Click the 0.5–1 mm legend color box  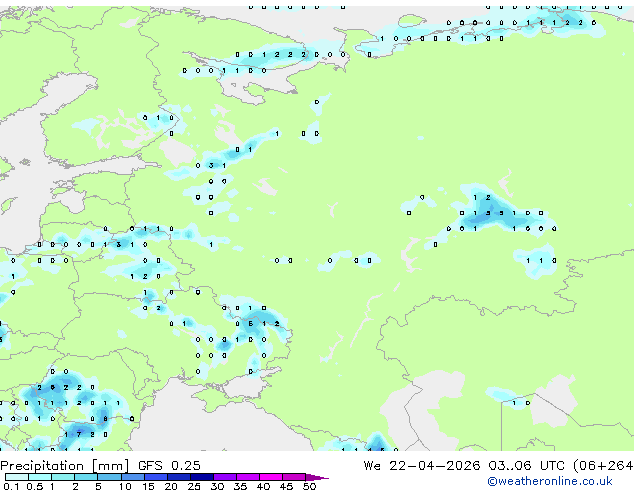(x=40, y=477)
